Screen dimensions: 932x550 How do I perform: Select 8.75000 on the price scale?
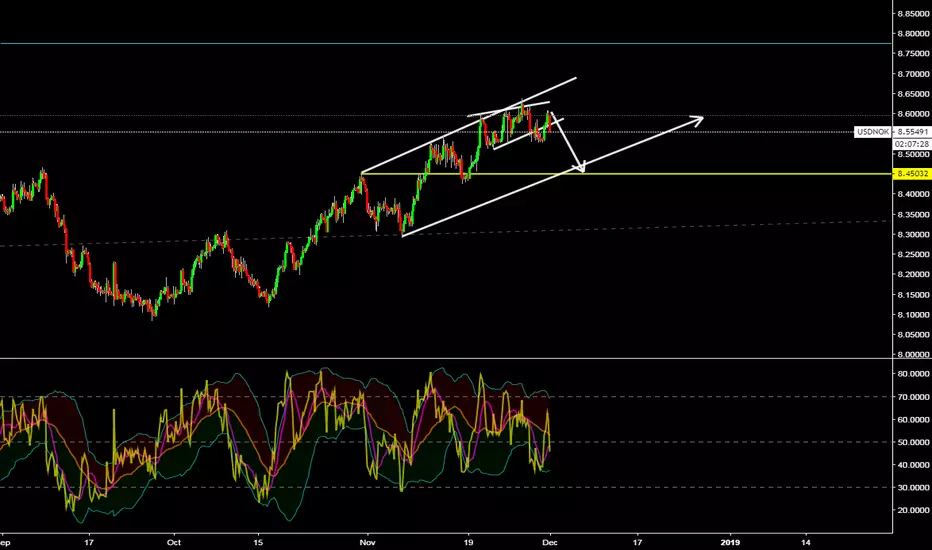(x=914, y=54)
